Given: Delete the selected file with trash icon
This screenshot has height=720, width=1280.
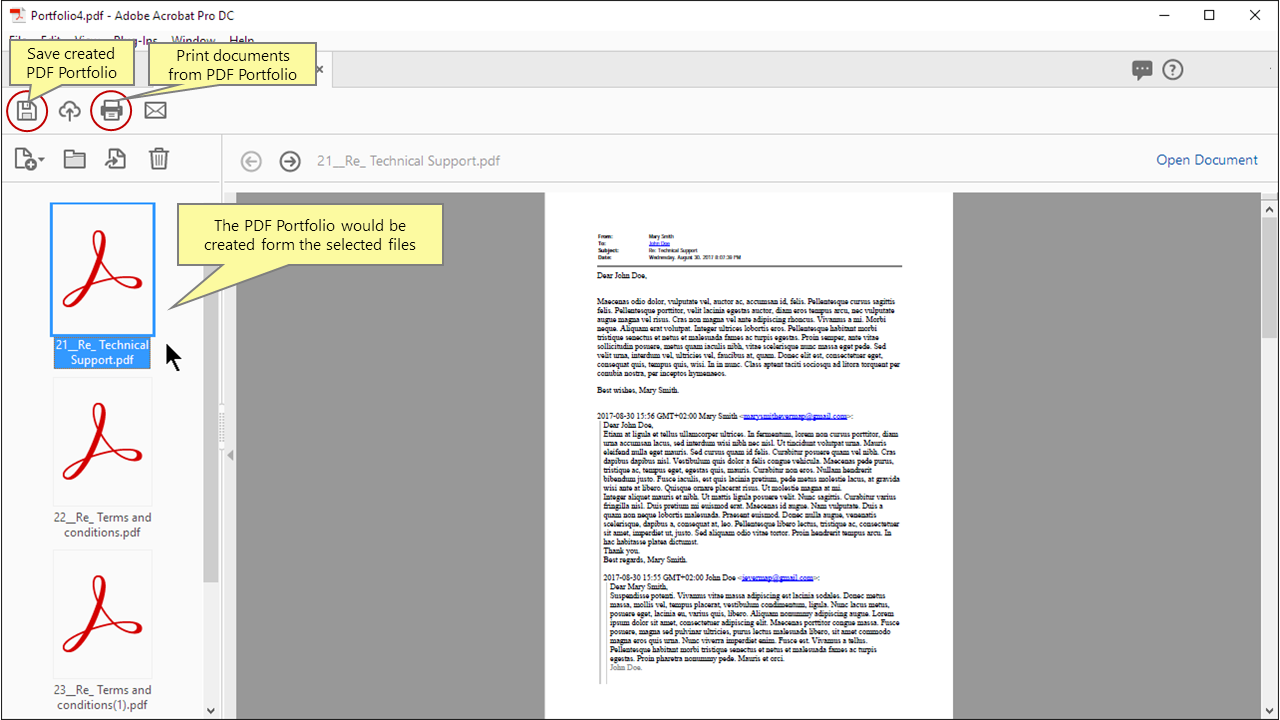Looking at the screenshot, I should point(158,158).
